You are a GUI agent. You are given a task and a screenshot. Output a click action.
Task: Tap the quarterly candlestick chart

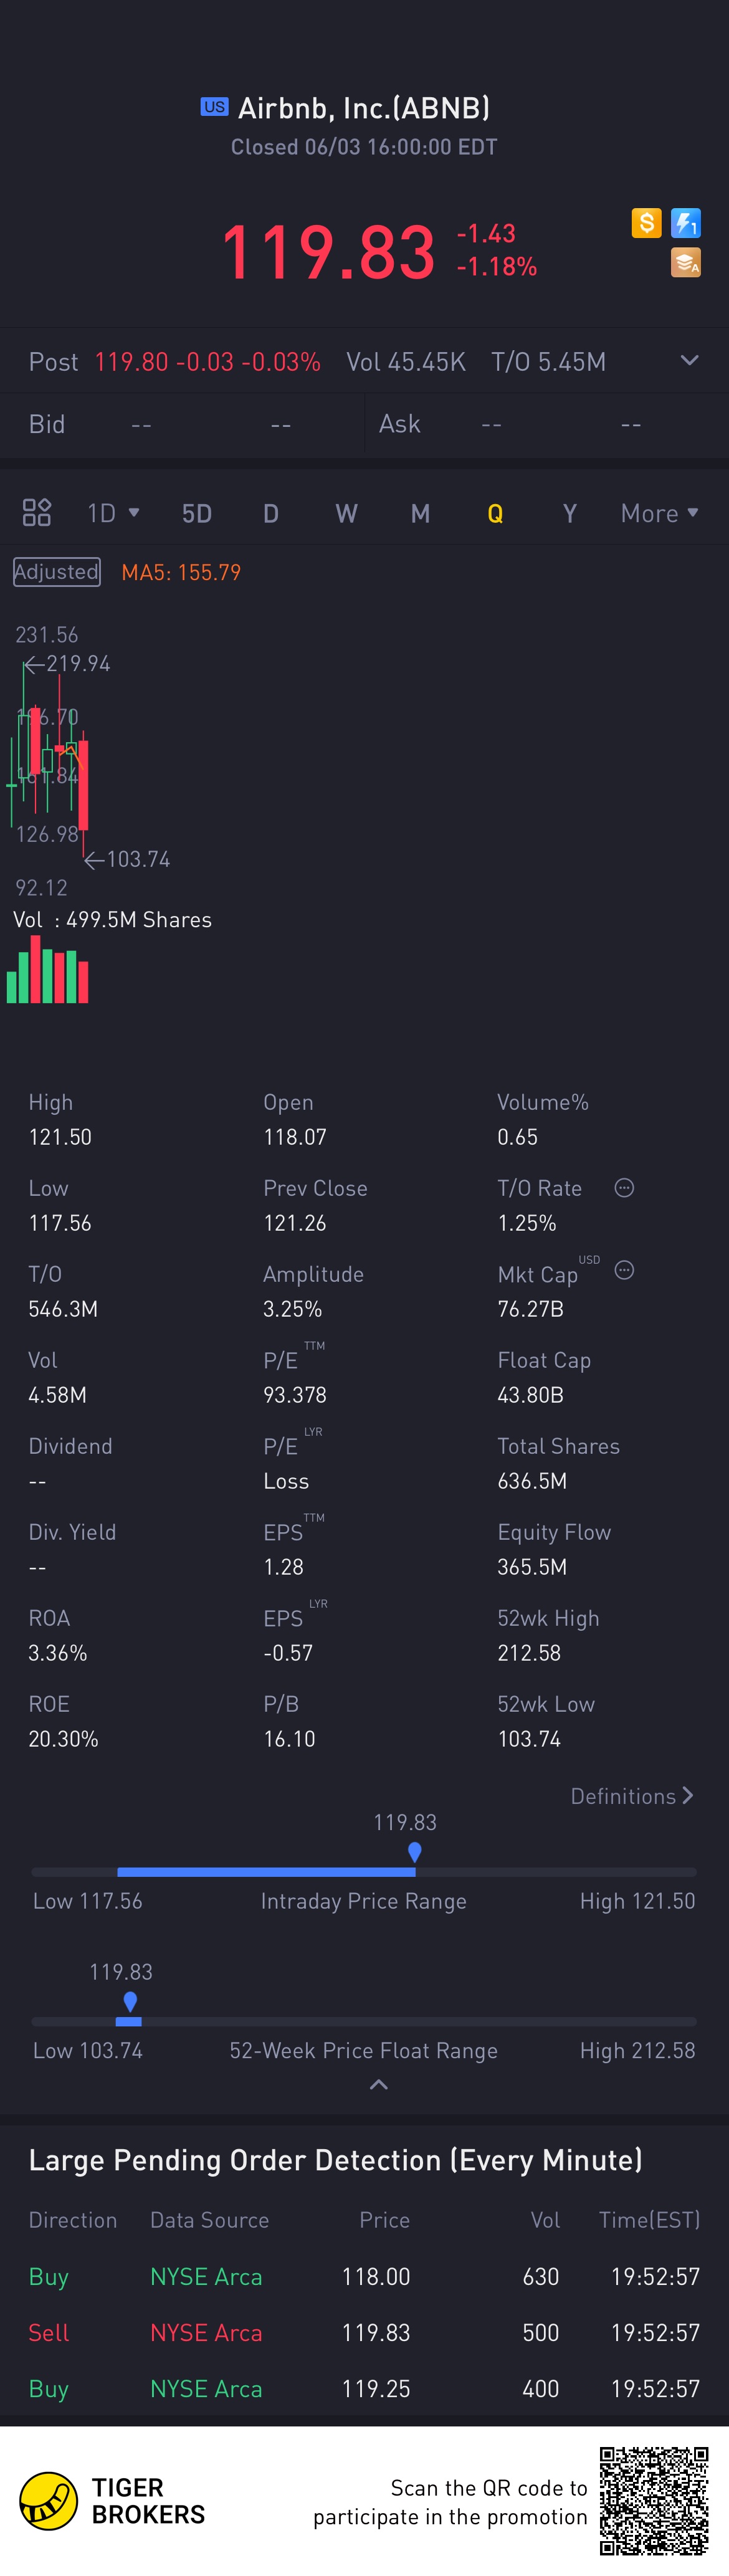50,760
